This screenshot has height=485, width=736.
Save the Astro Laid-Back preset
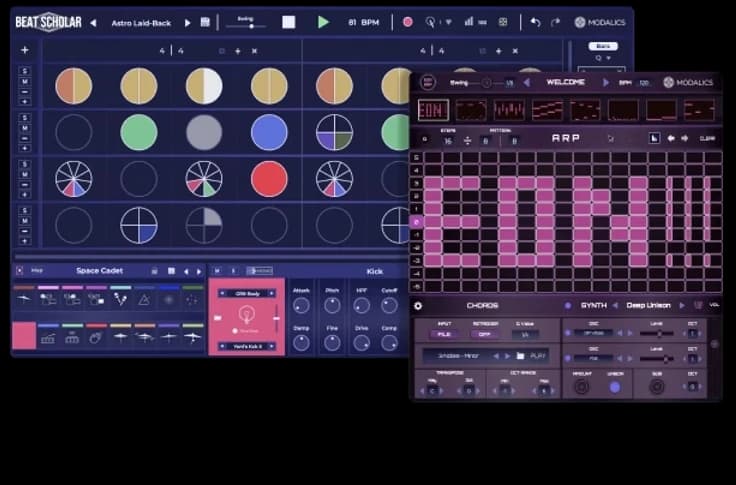pos(205,22)
